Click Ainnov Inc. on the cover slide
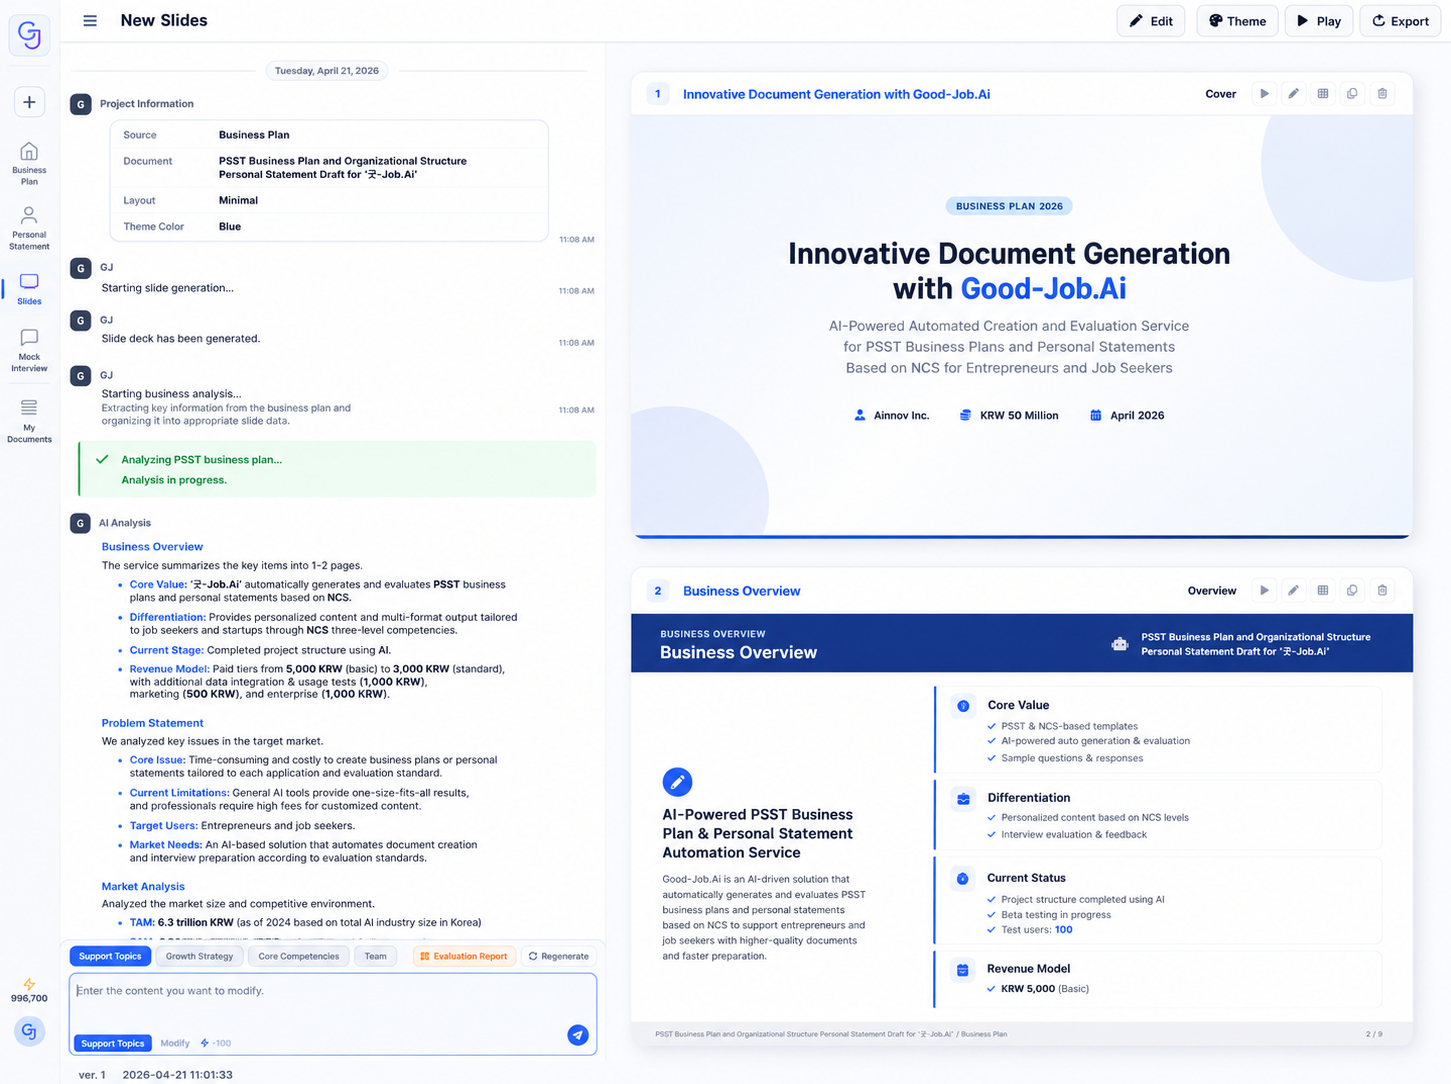 pos(892,415)
